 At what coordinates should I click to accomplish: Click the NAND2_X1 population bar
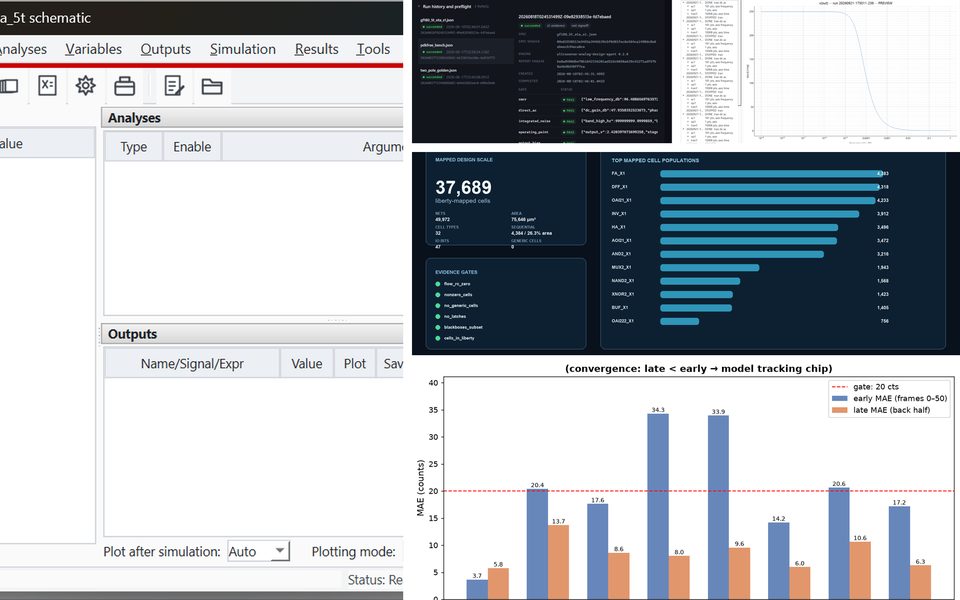[x=700, y=281]
